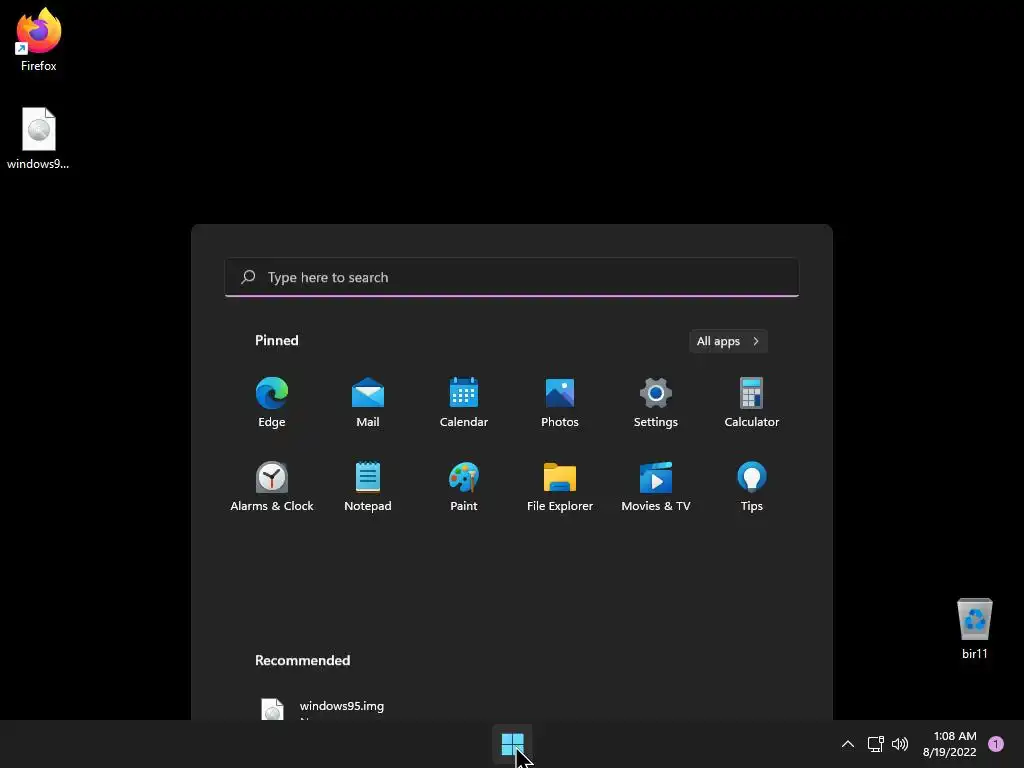
Task: Launch the Mail app
Action: 368,402
